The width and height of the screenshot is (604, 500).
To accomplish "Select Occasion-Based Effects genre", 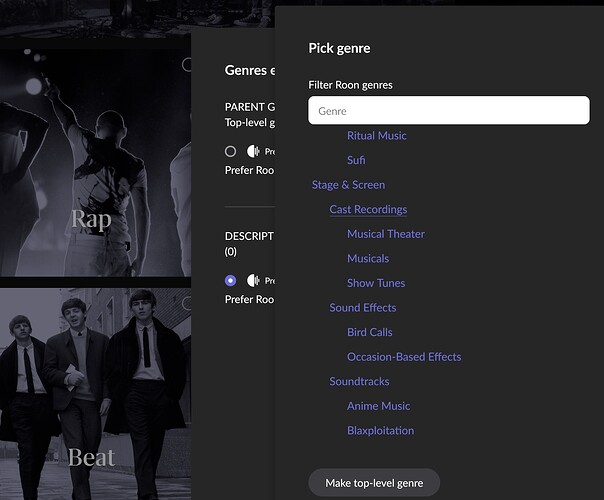I will 404,357.
